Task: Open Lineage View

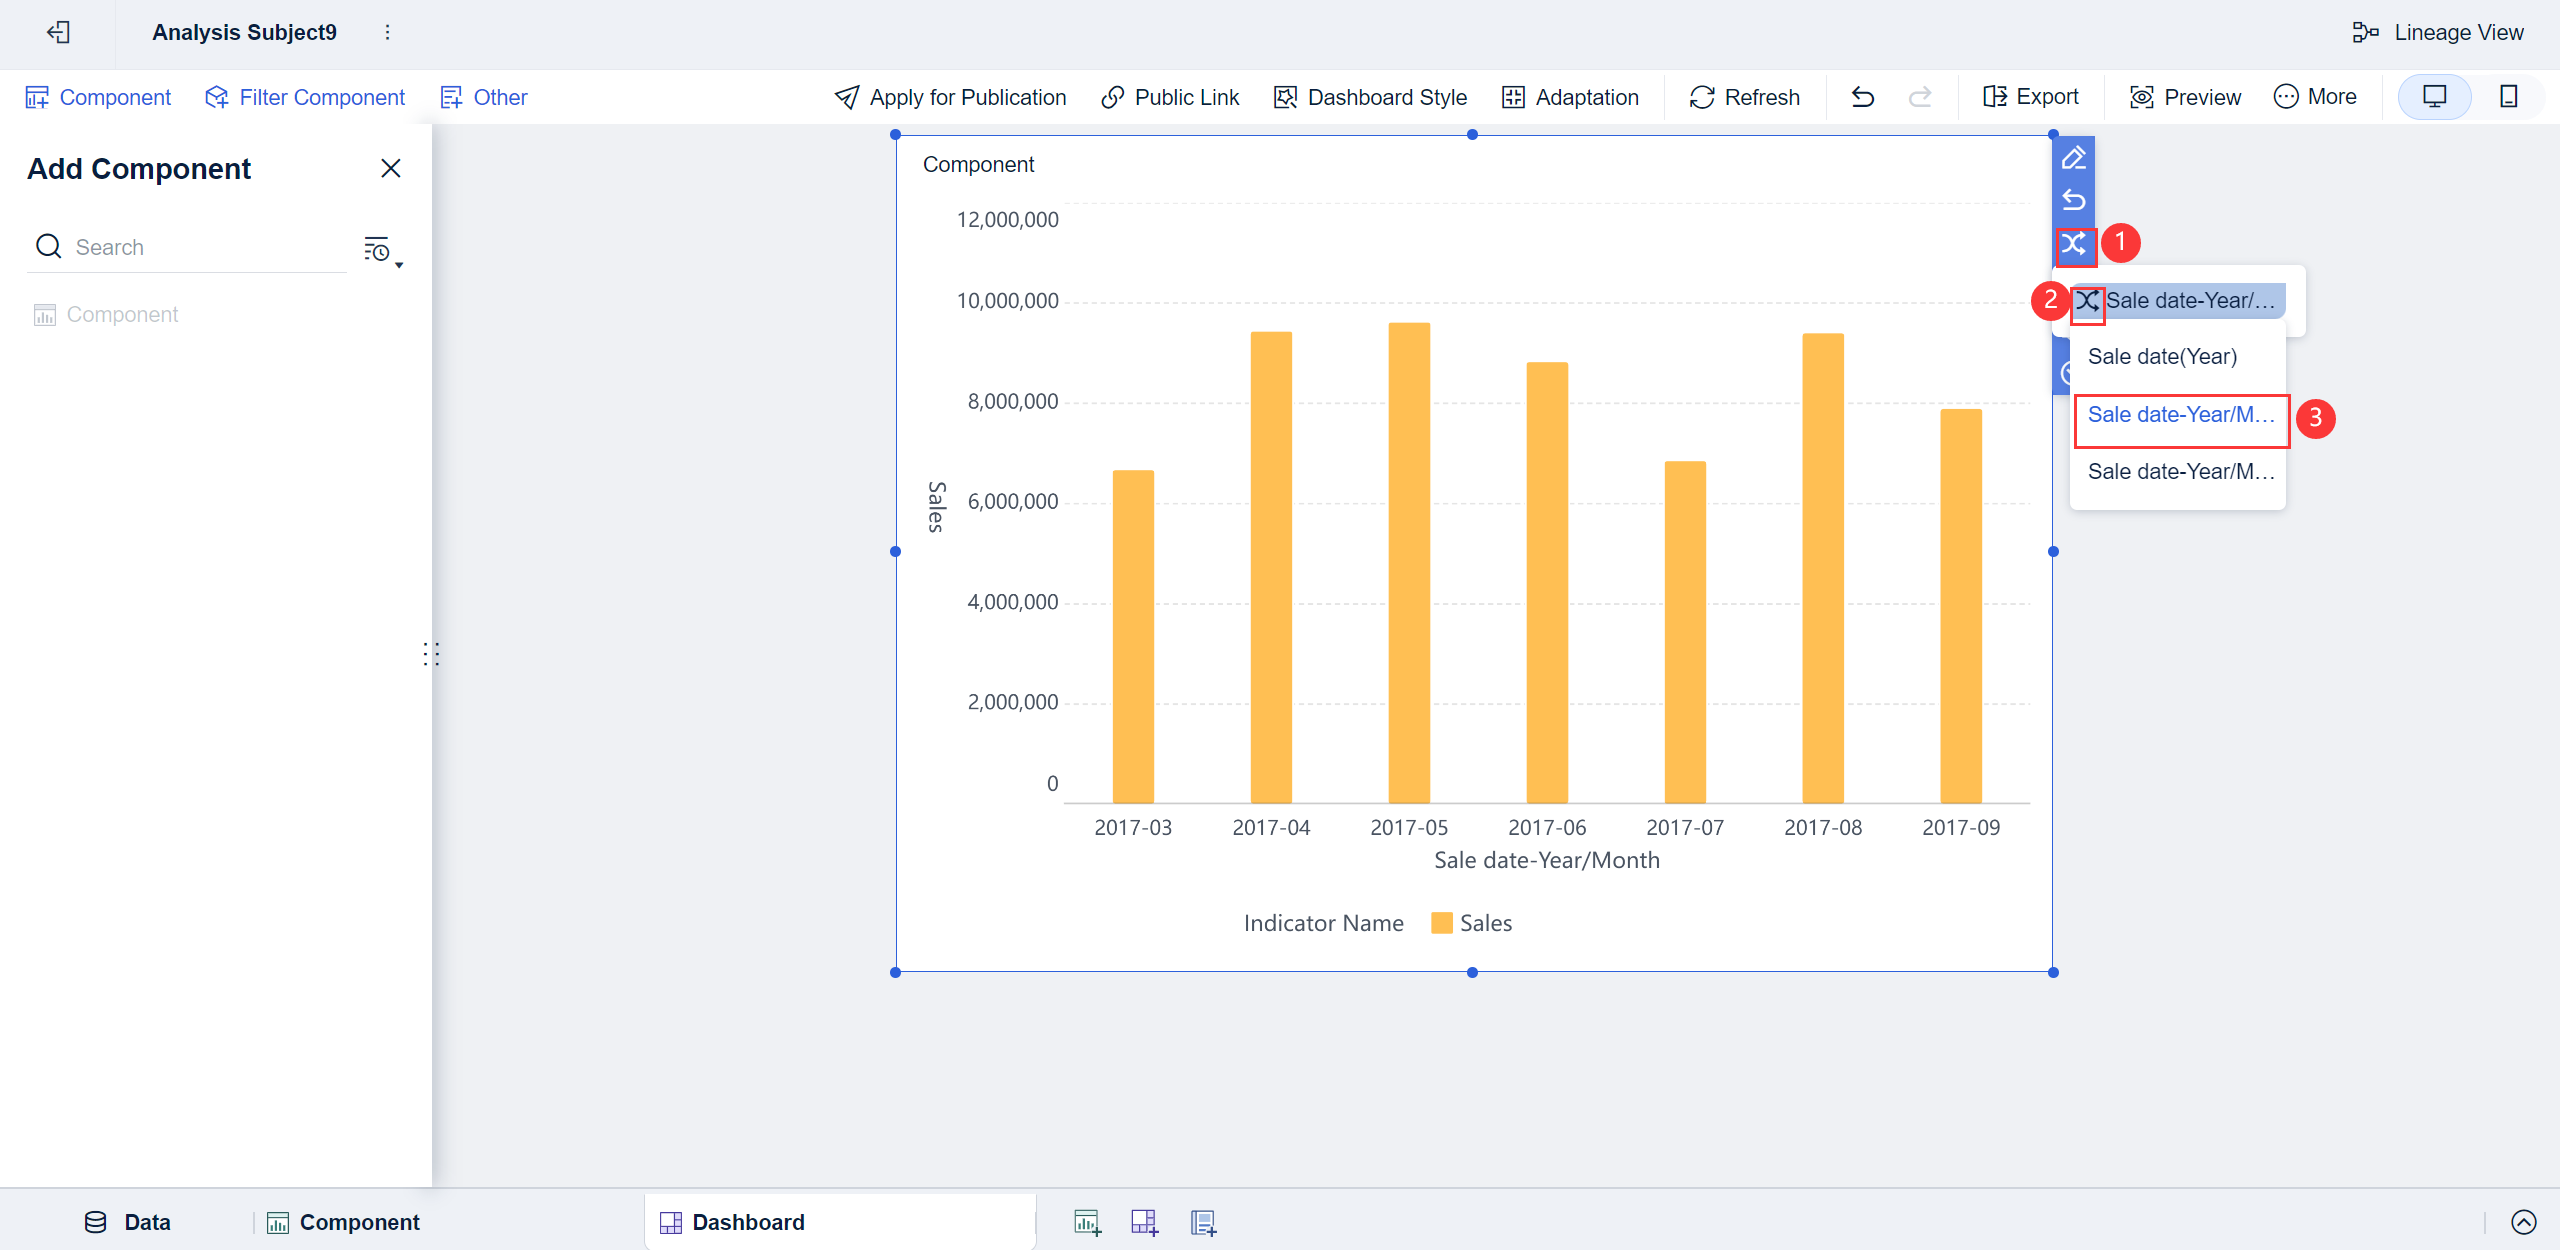Action: pyautogui.click(x=2438, y=32)
